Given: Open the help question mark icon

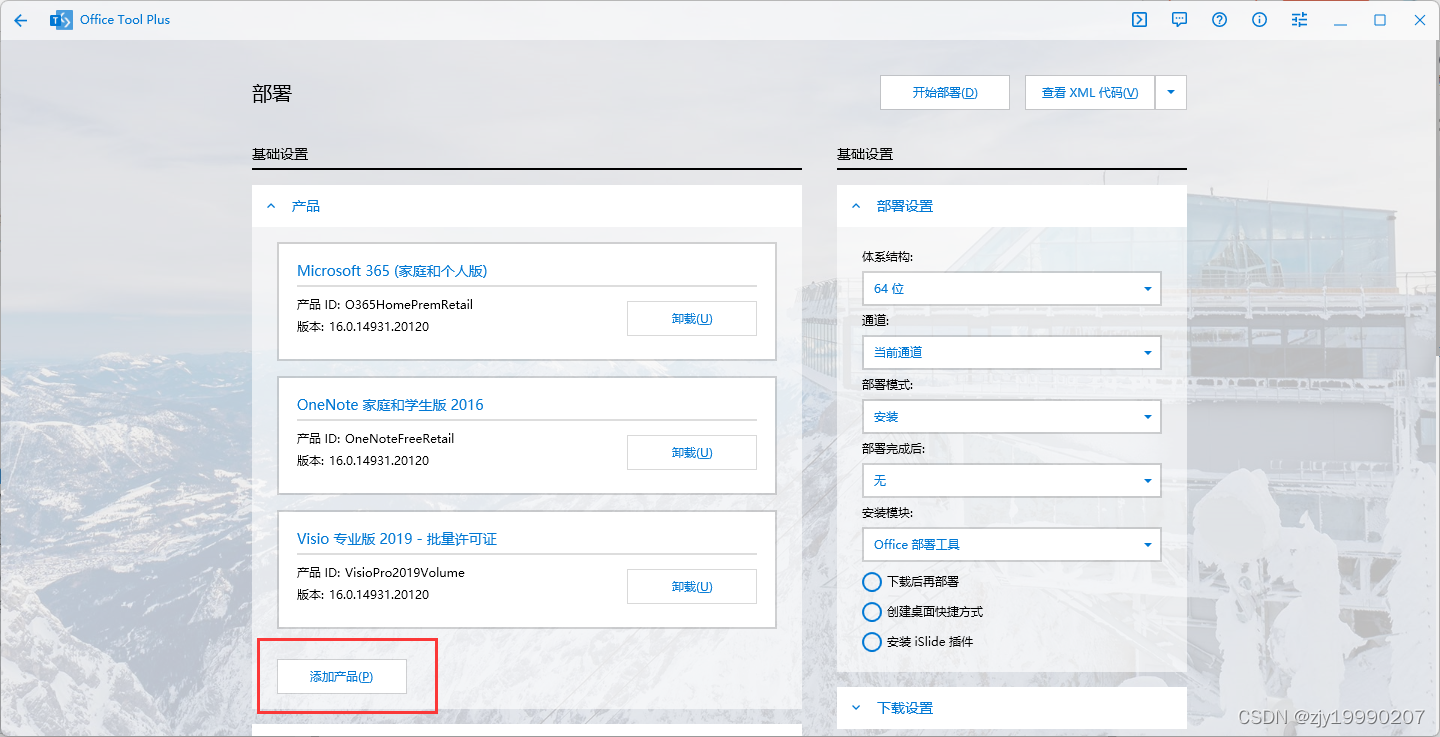Looking at the screenshot, I should 1219,20.
